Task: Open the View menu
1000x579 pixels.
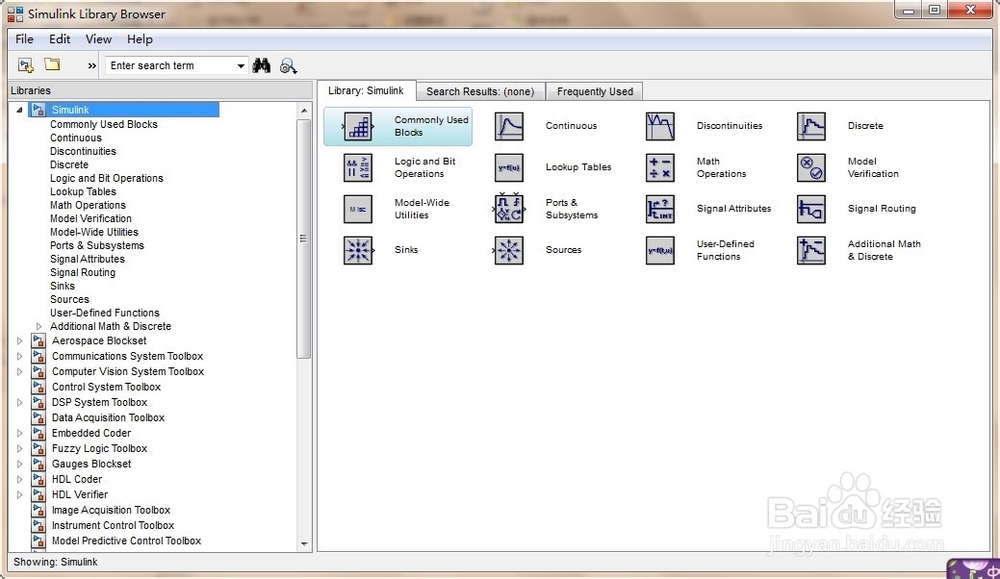Action: [98, 39]
